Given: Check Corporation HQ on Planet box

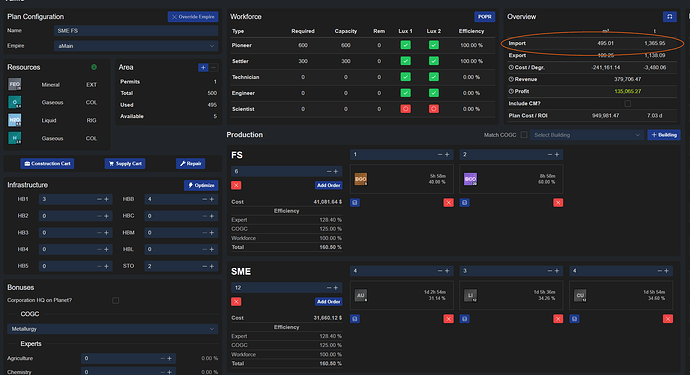Looking at the screenshot, I should pyautogui.click(x=115, y=300).
